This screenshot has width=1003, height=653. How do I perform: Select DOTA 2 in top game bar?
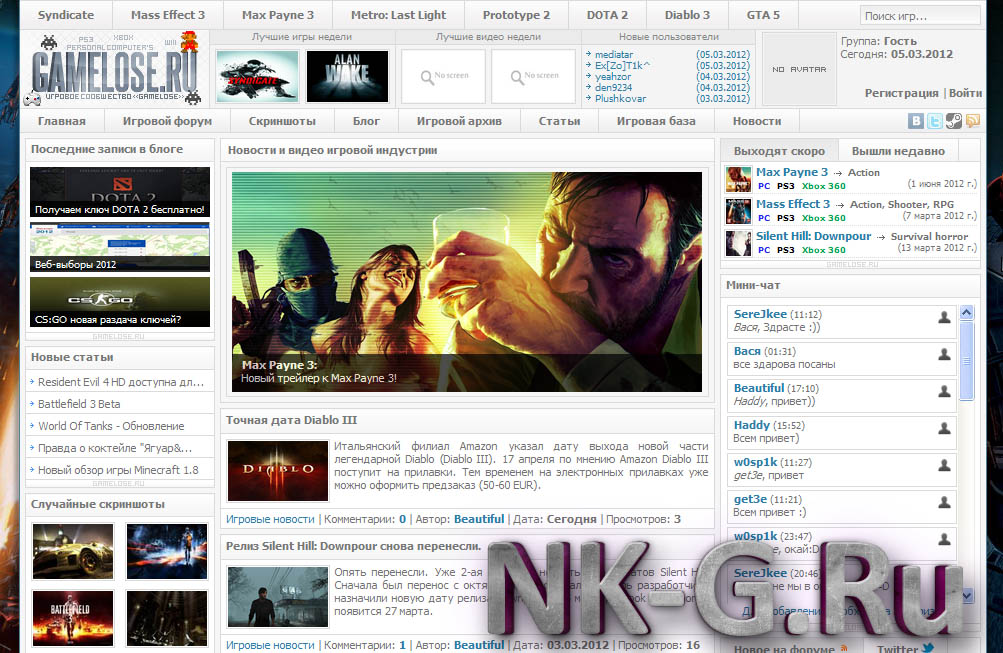point(607,15)
